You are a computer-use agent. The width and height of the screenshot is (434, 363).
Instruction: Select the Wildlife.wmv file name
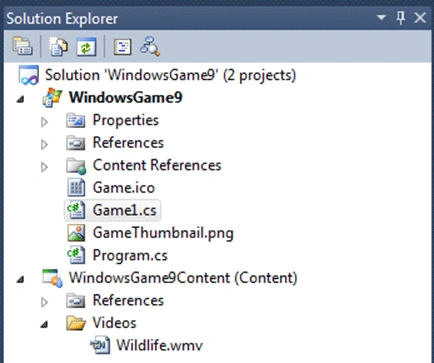(x=159, y=345)
